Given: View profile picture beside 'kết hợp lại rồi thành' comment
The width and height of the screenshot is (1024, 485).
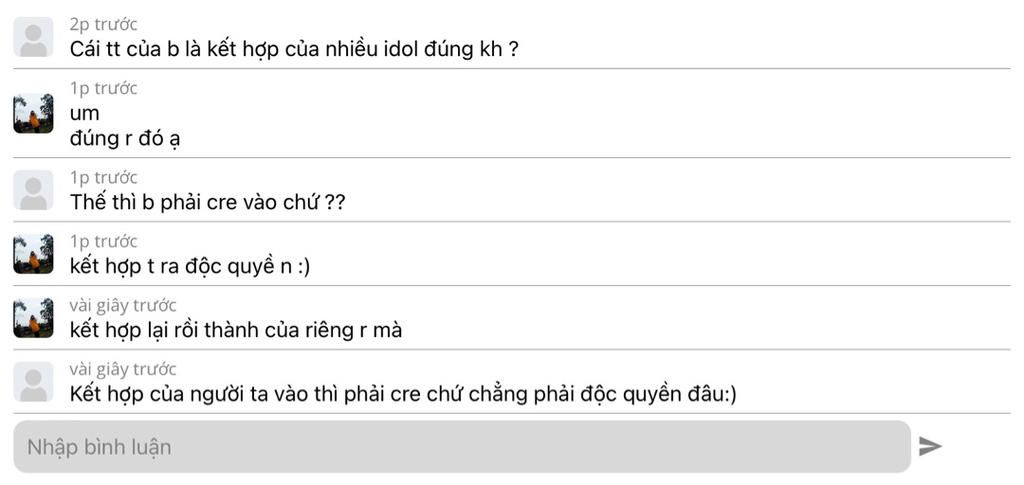Looking at the screenshot, I should click(33, 318).
